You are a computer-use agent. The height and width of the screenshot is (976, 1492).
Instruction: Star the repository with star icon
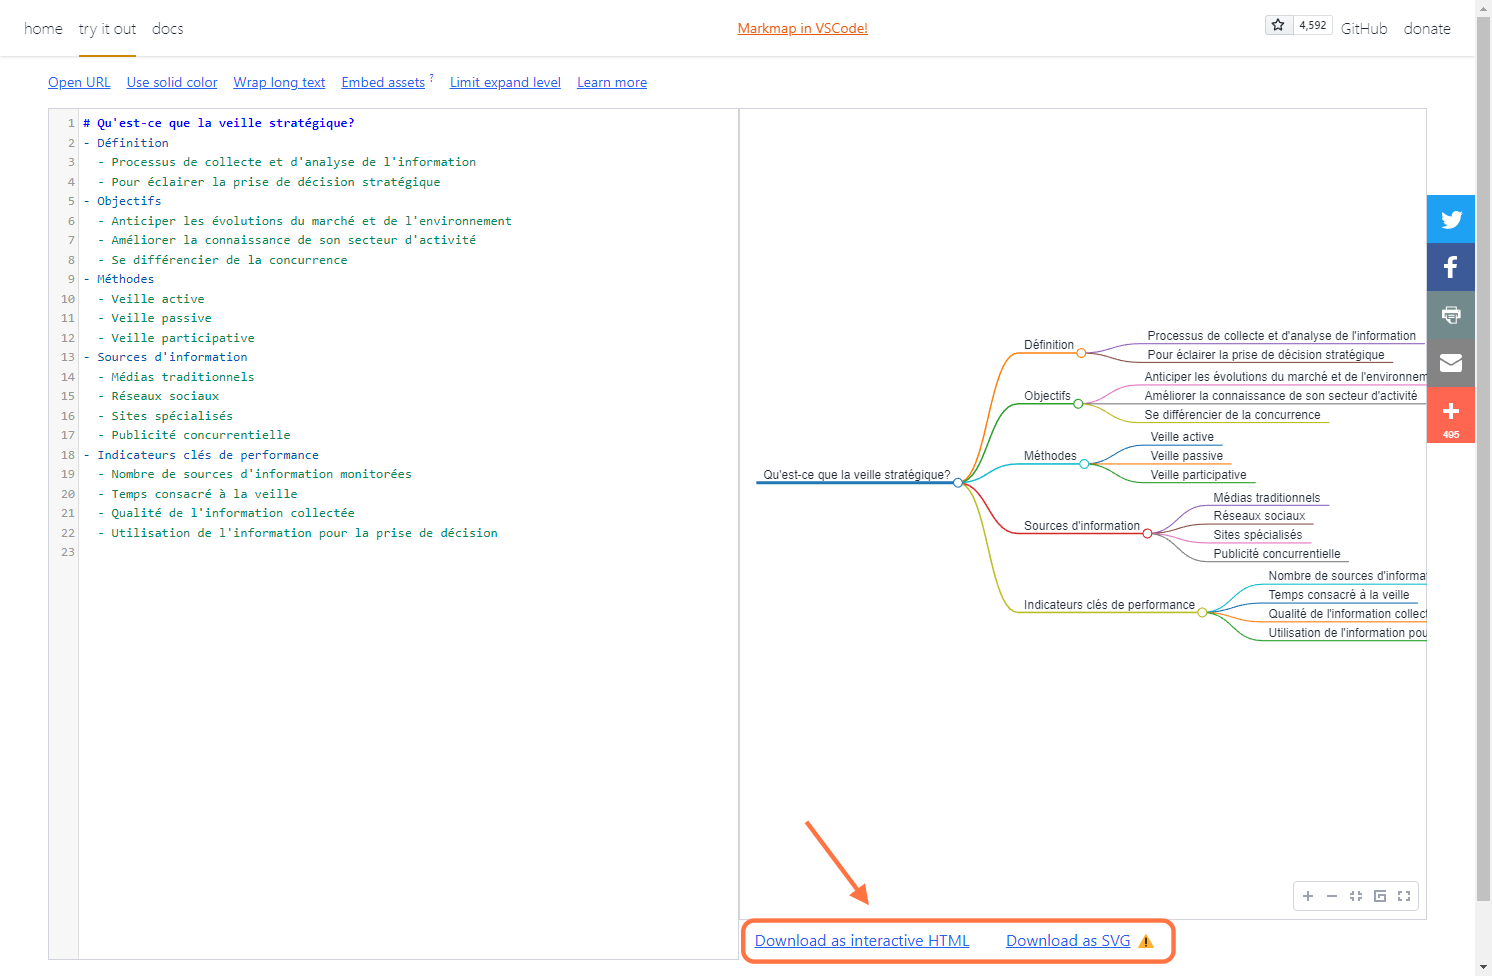click(1278, 25)
